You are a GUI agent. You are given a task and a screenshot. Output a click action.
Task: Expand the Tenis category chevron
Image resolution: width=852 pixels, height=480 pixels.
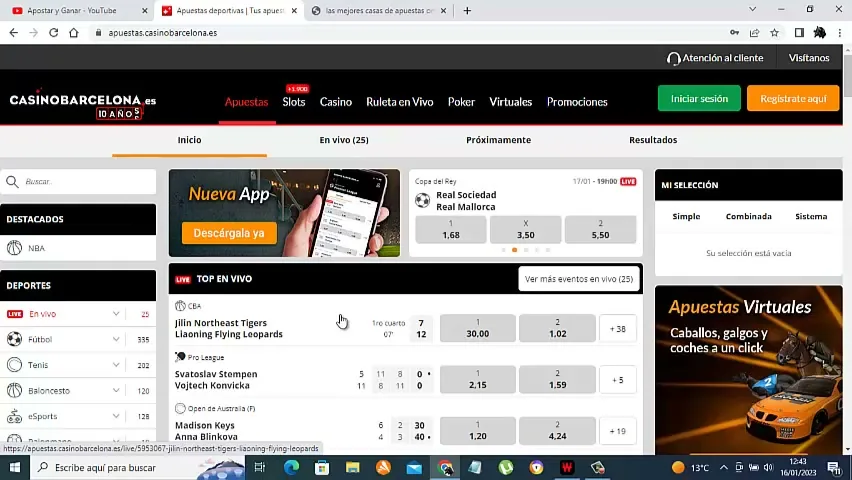click(116, 365)
